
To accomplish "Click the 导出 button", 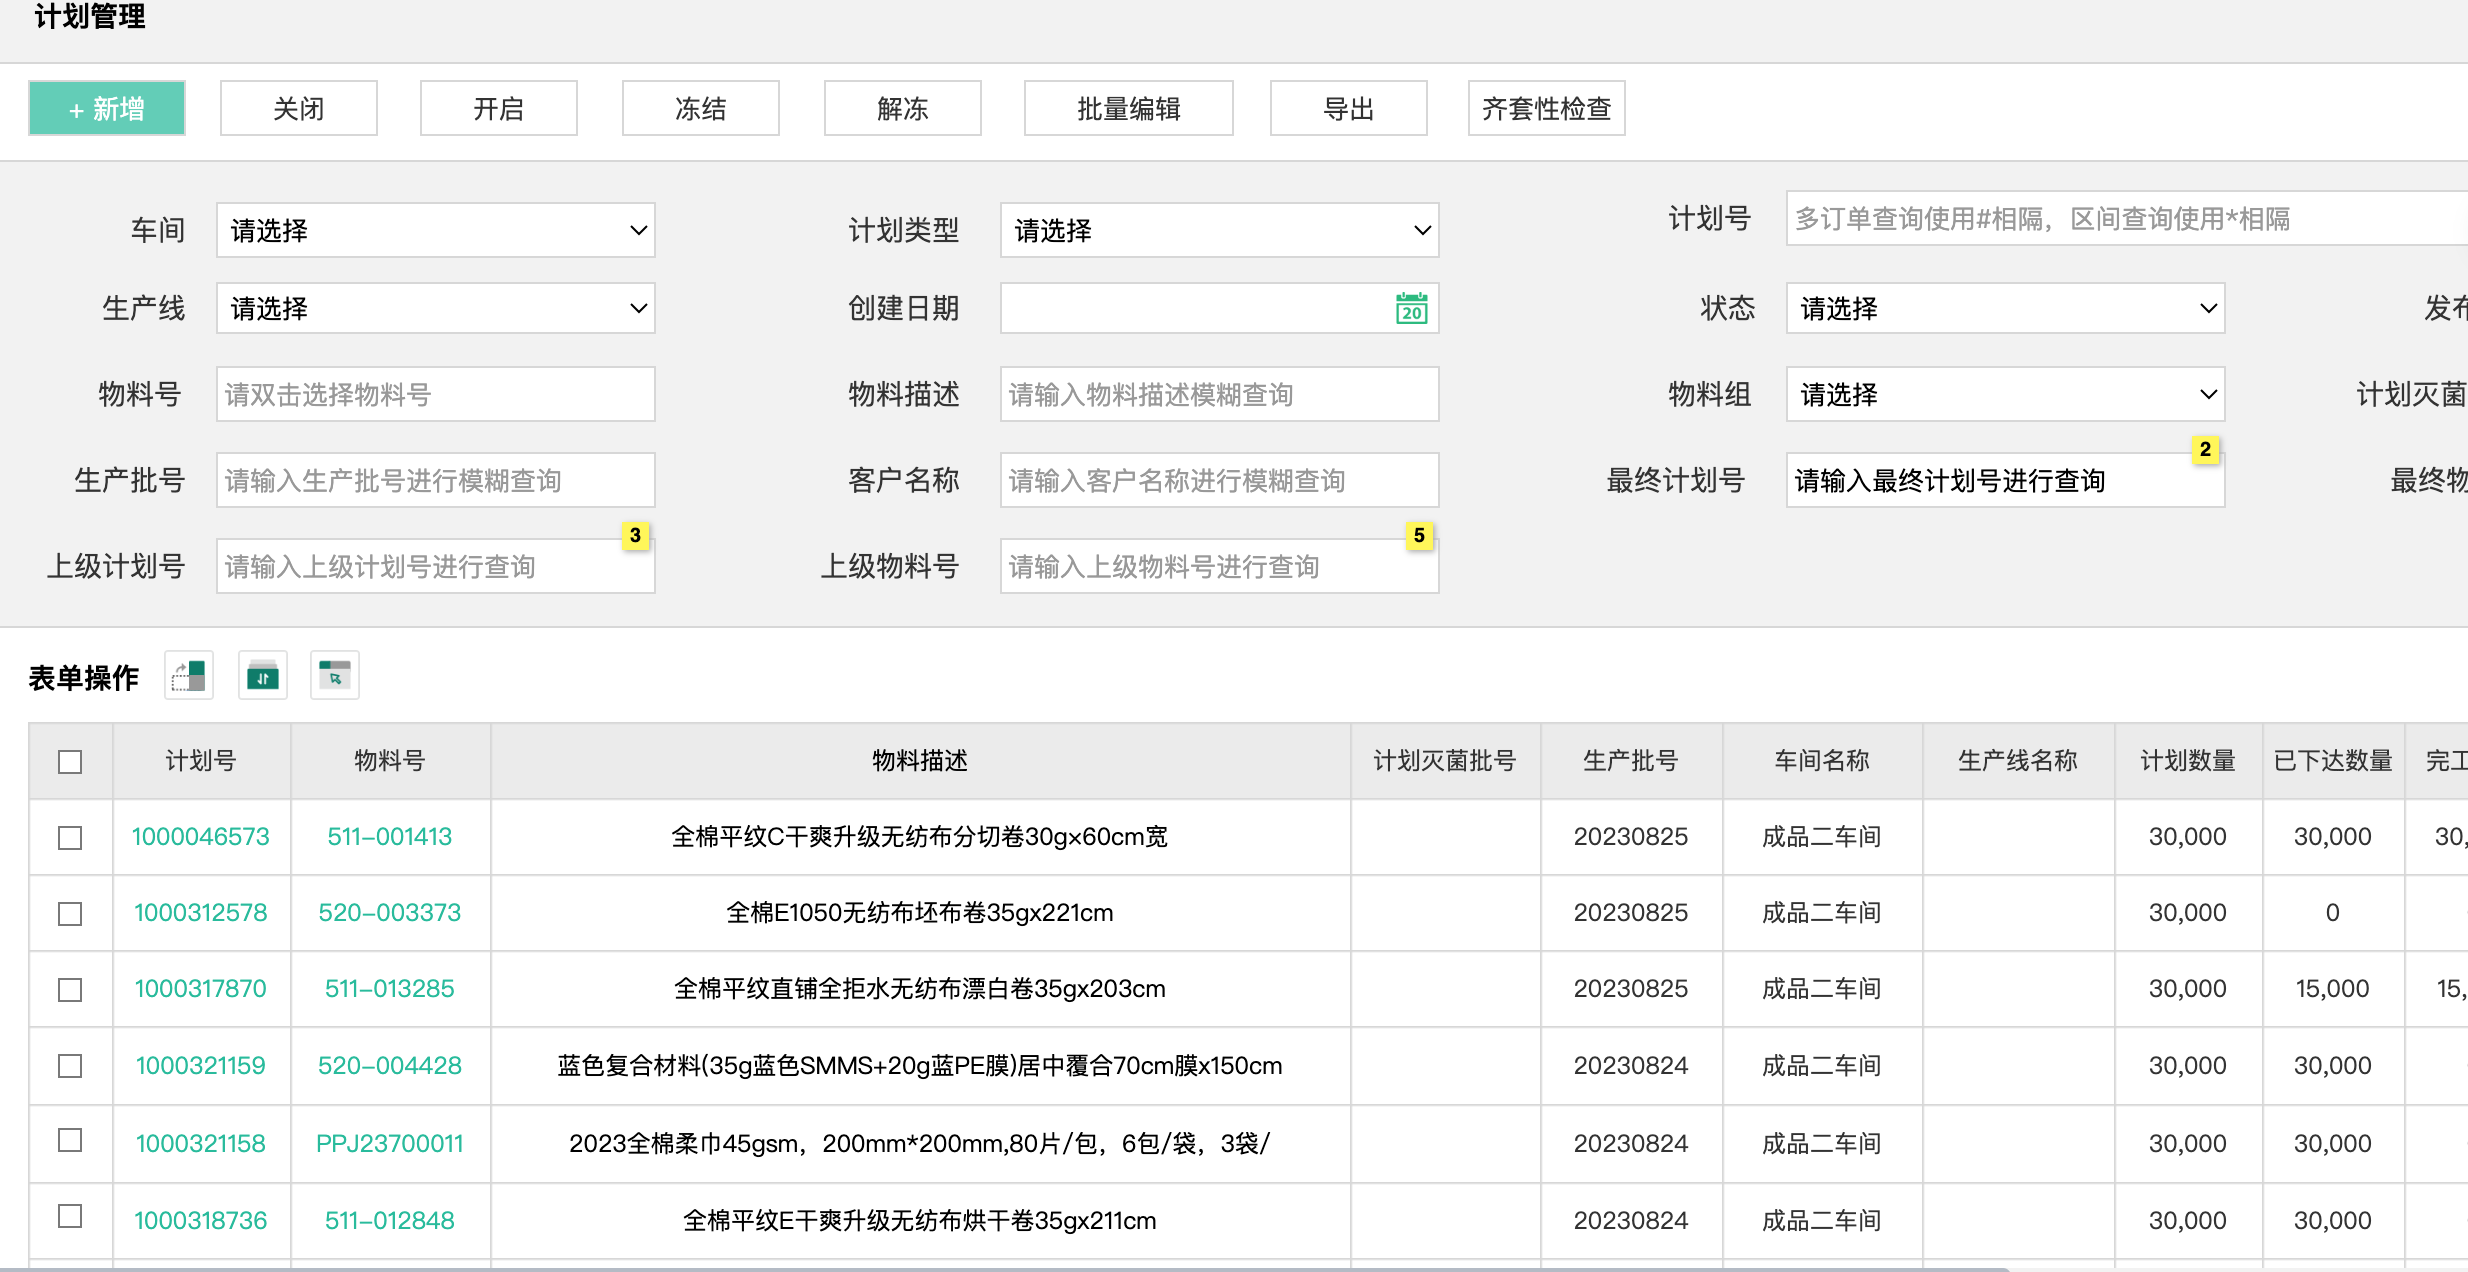I will coord(1349,108).
